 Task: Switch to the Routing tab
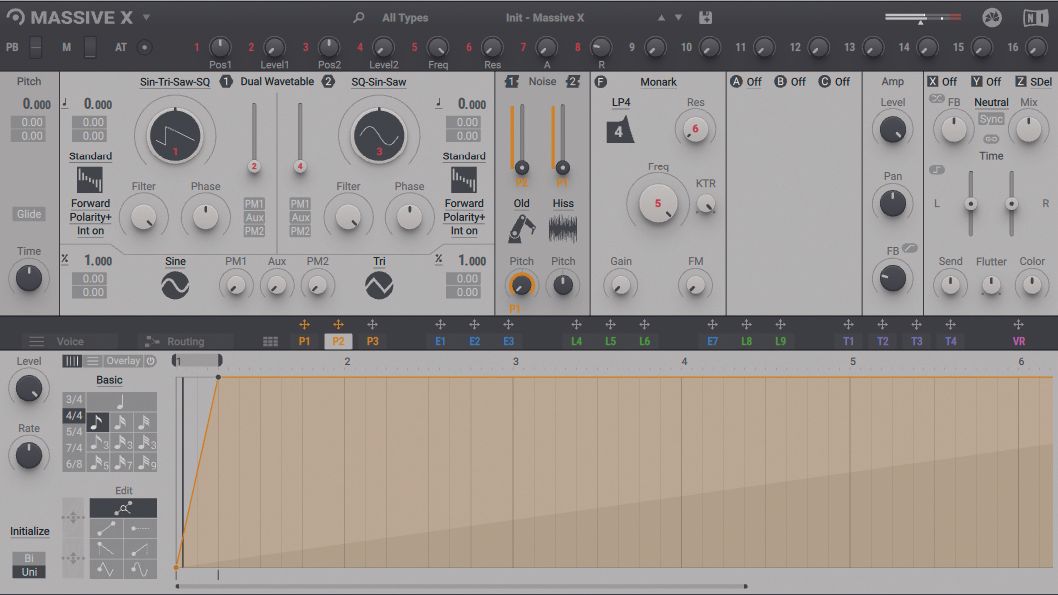click(186, 340)
